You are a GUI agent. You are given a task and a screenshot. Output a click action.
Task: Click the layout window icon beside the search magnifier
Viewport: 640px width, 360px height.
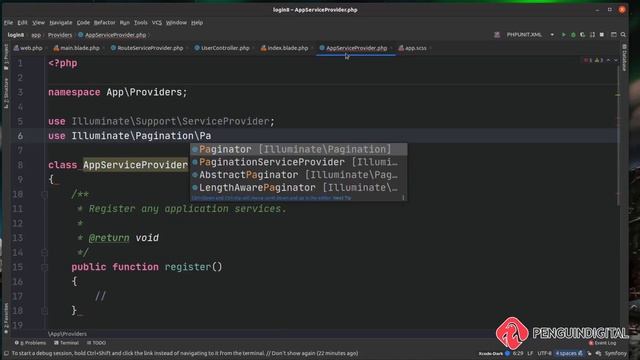613,35
